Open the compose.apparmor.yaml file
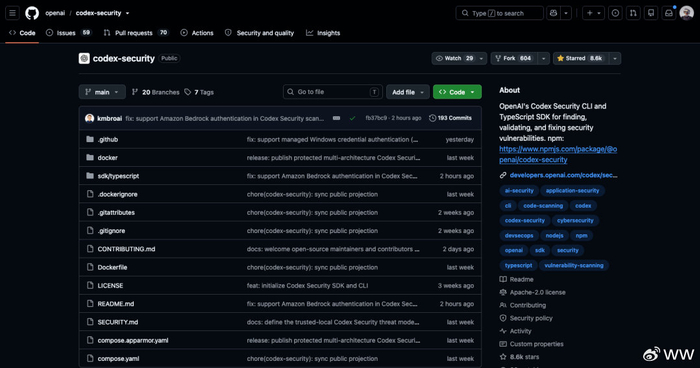Screen dimensions: 700x368 (x=133, y=340)
